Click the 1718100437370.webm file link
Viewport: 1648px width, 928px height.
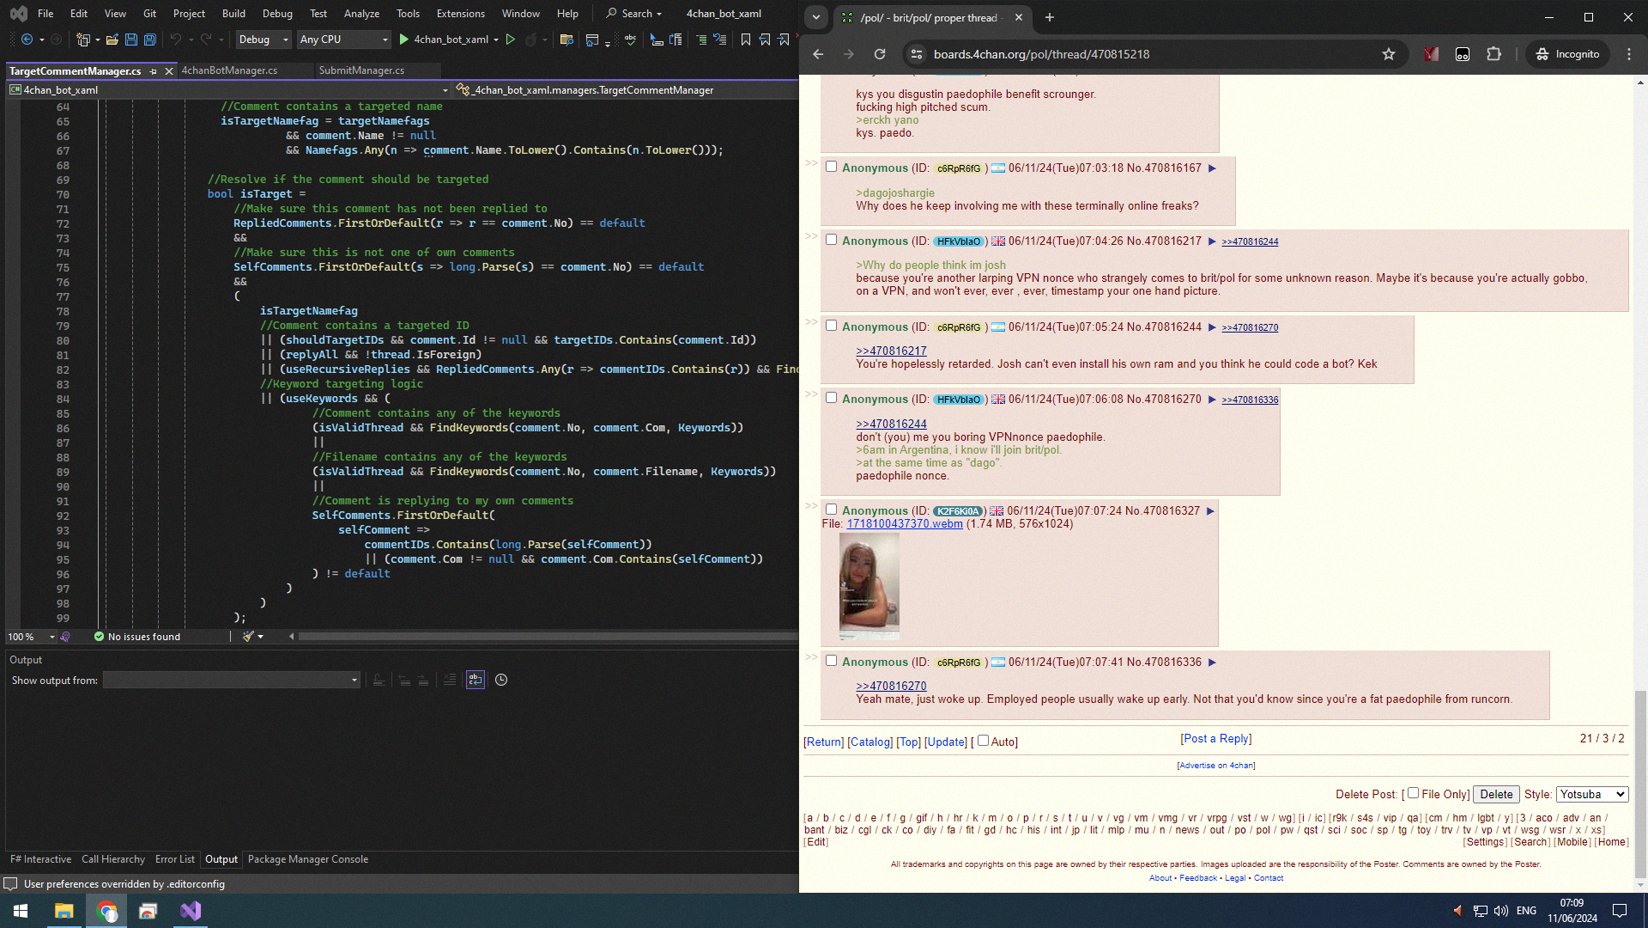tap(904, 524)
